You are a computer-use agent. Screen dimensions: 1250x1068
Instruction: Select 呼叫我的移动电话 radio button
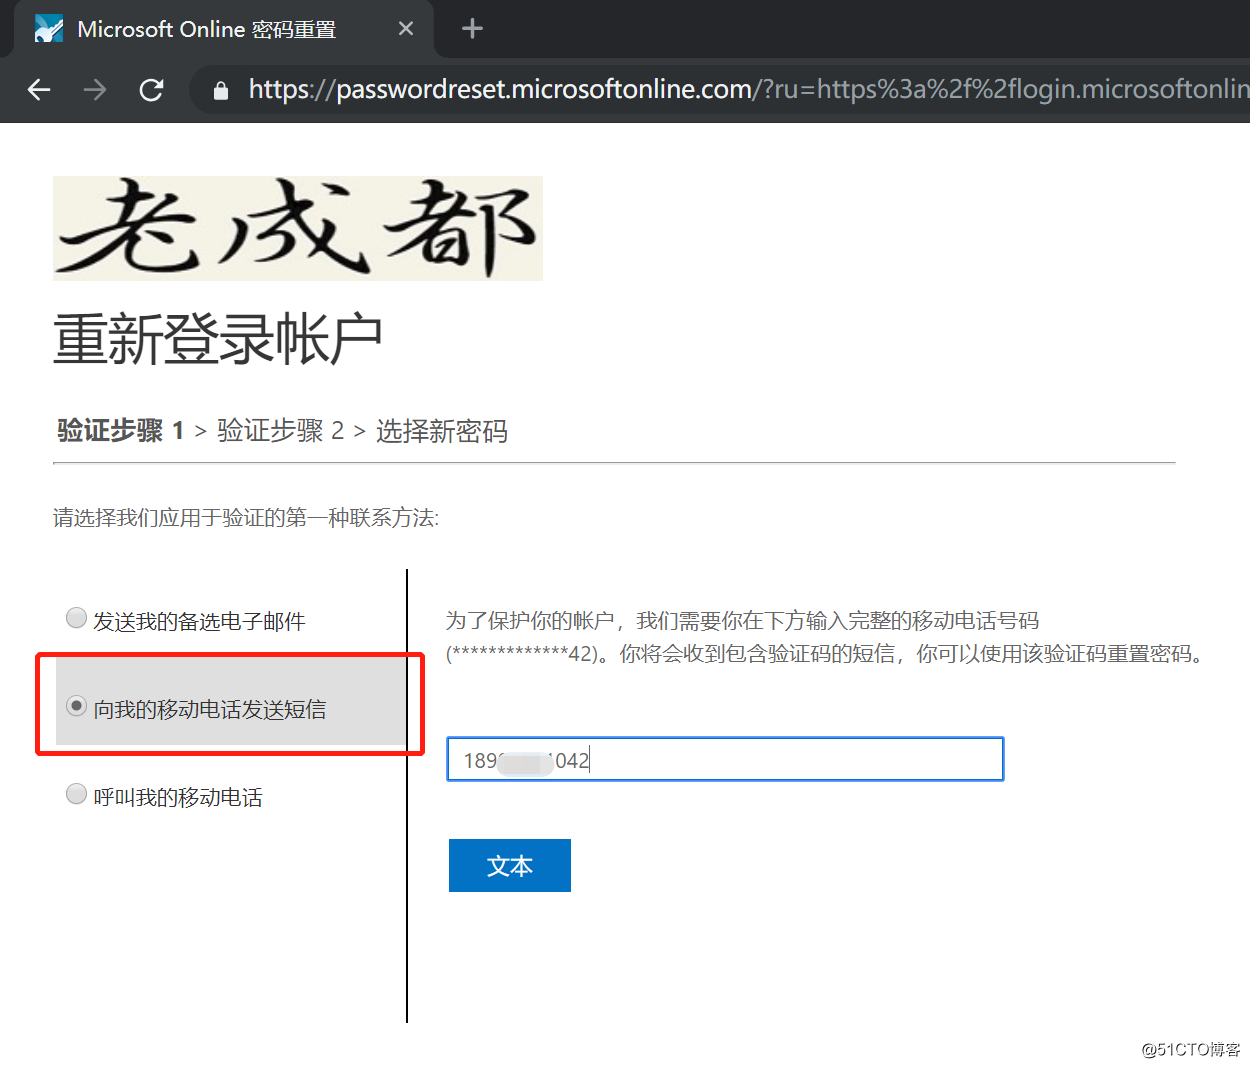[x=76, y=794]
